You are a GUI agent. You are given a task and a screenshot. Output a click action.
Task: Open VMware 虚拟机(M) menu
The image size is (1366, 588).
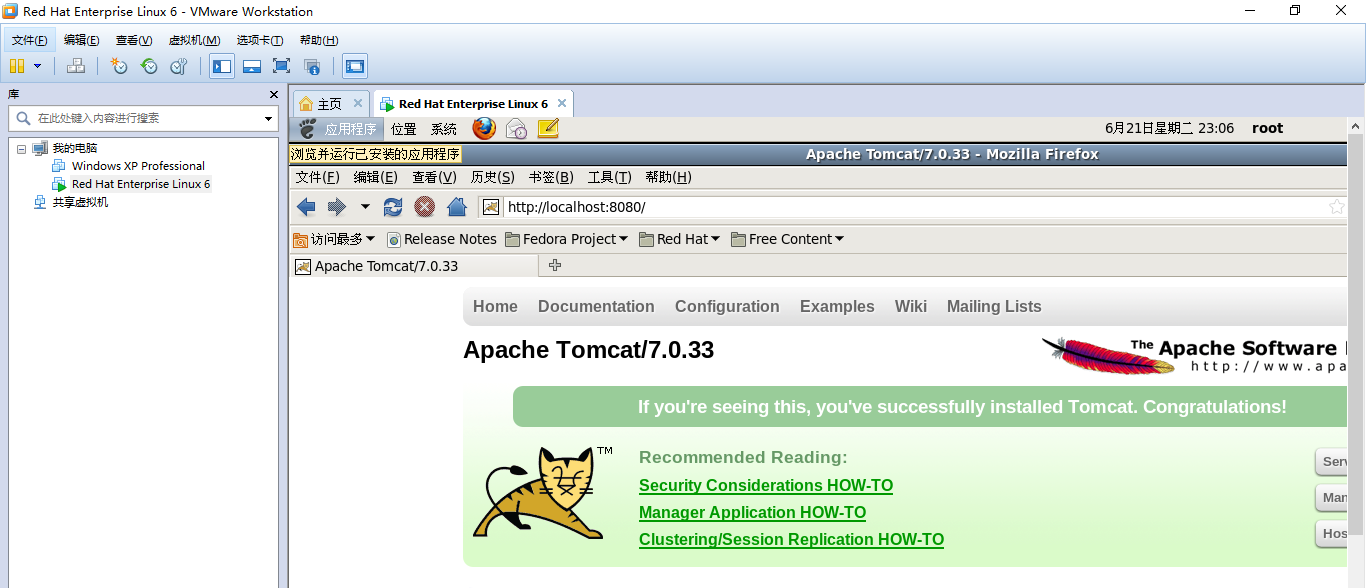coord(194,40)
